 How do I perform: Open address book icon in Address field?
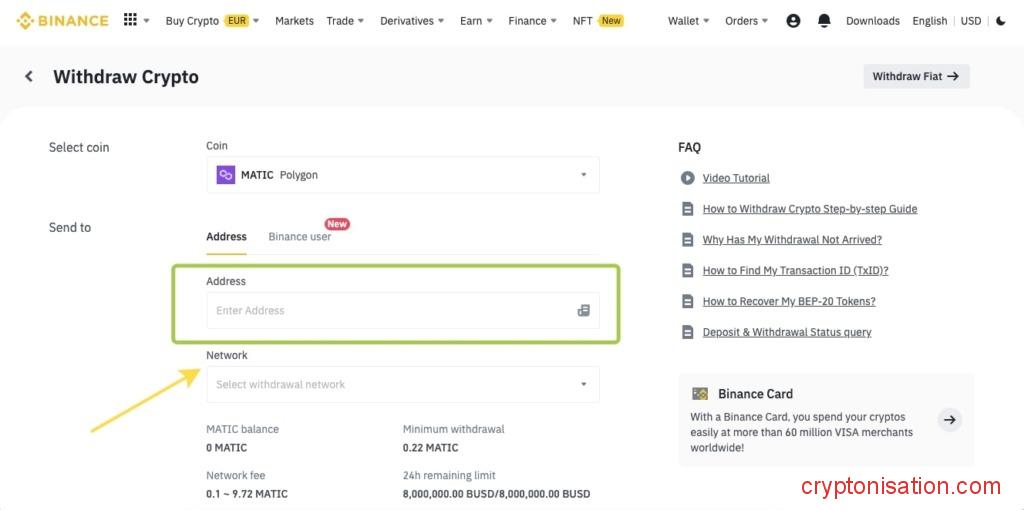tap(583, 310)
